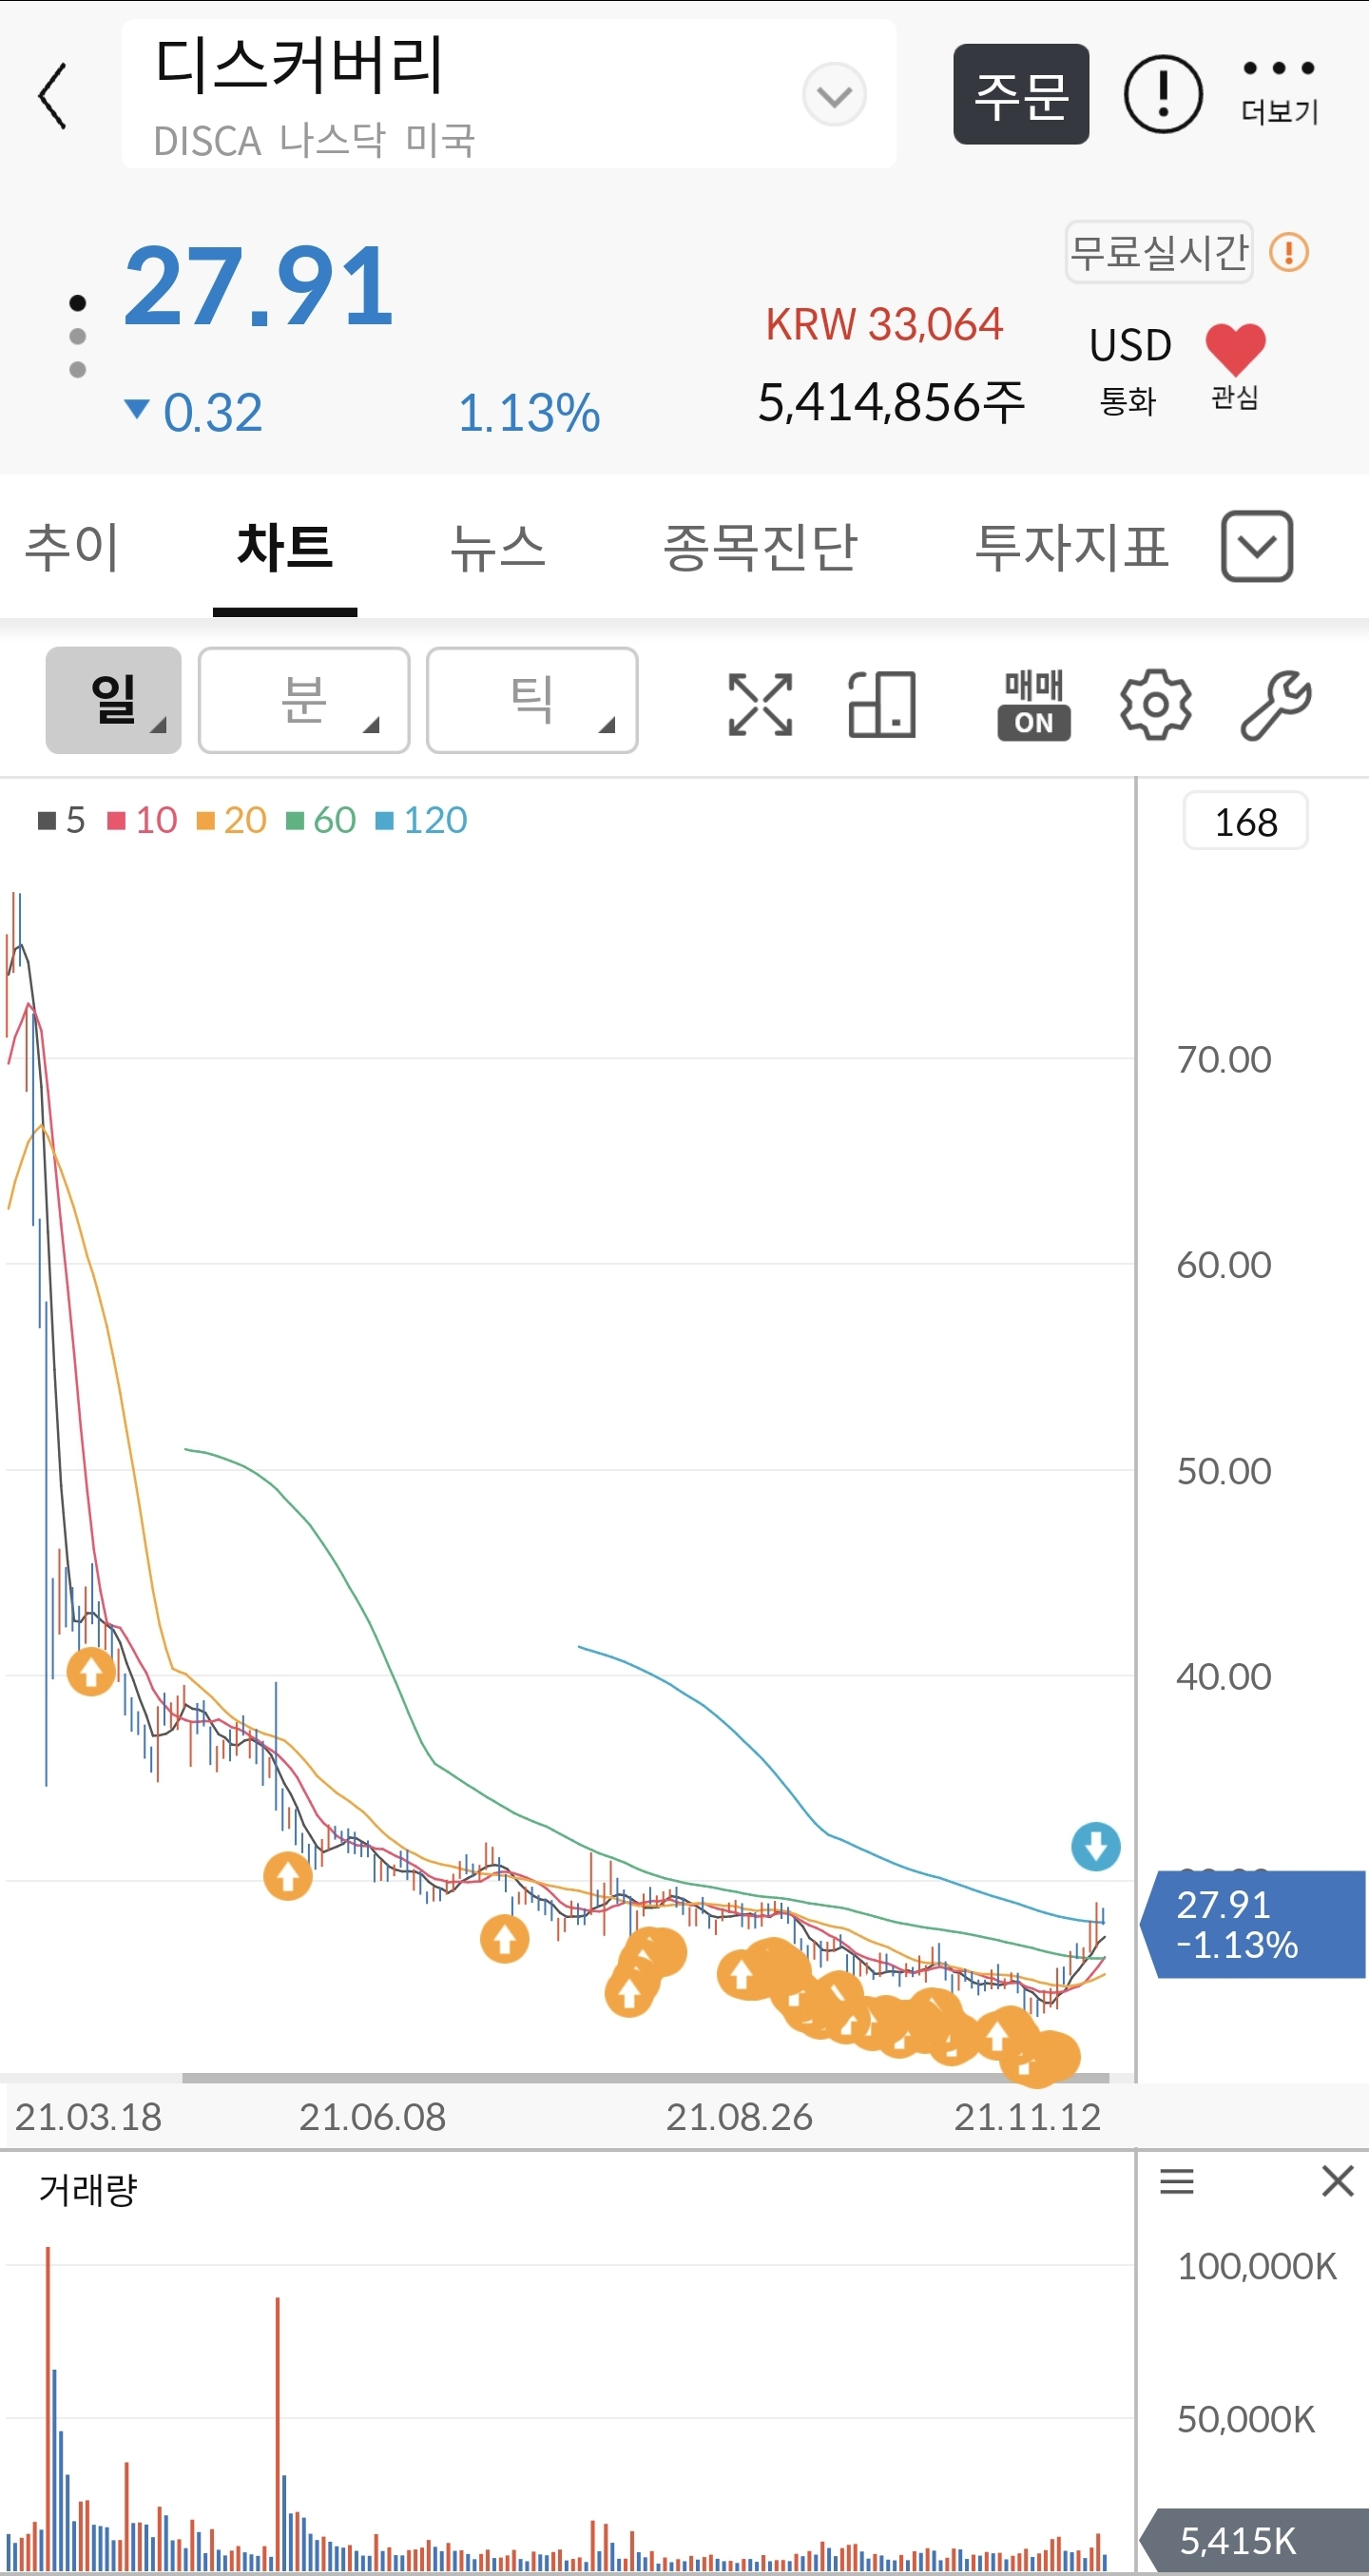This screenshot has width=1369, height=2576.
Task: Select the 일 daily period dropdown
Action: 114,700
